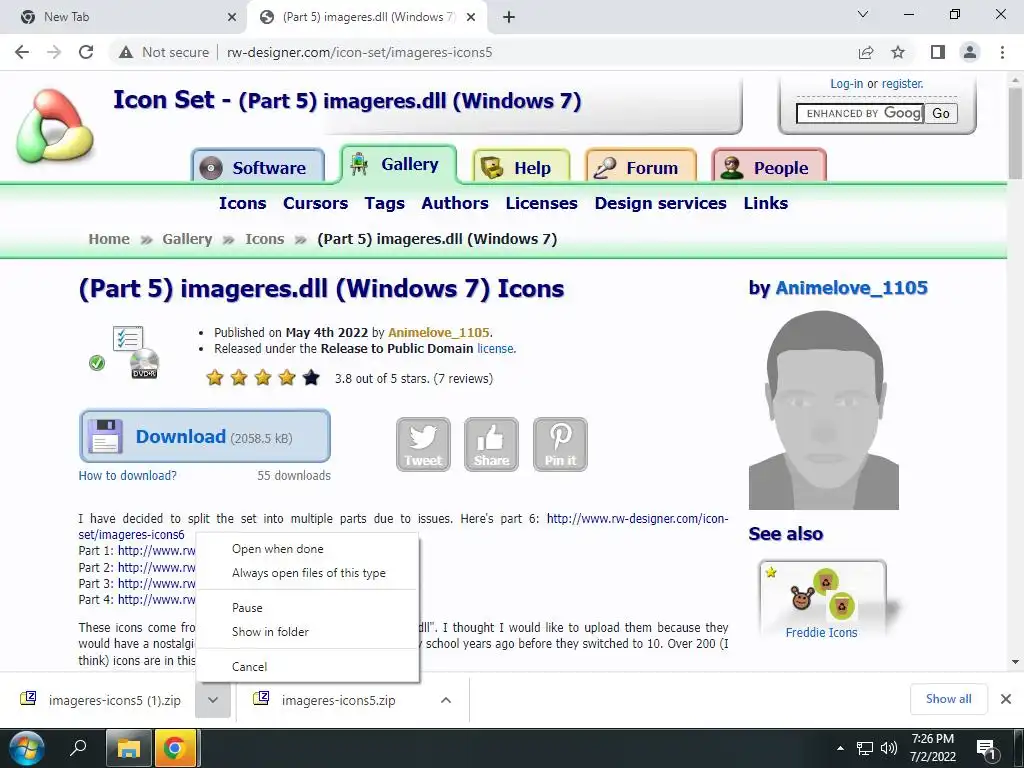Close the downloads bar
1024x768 pixels.
(x=1006, y=699)
